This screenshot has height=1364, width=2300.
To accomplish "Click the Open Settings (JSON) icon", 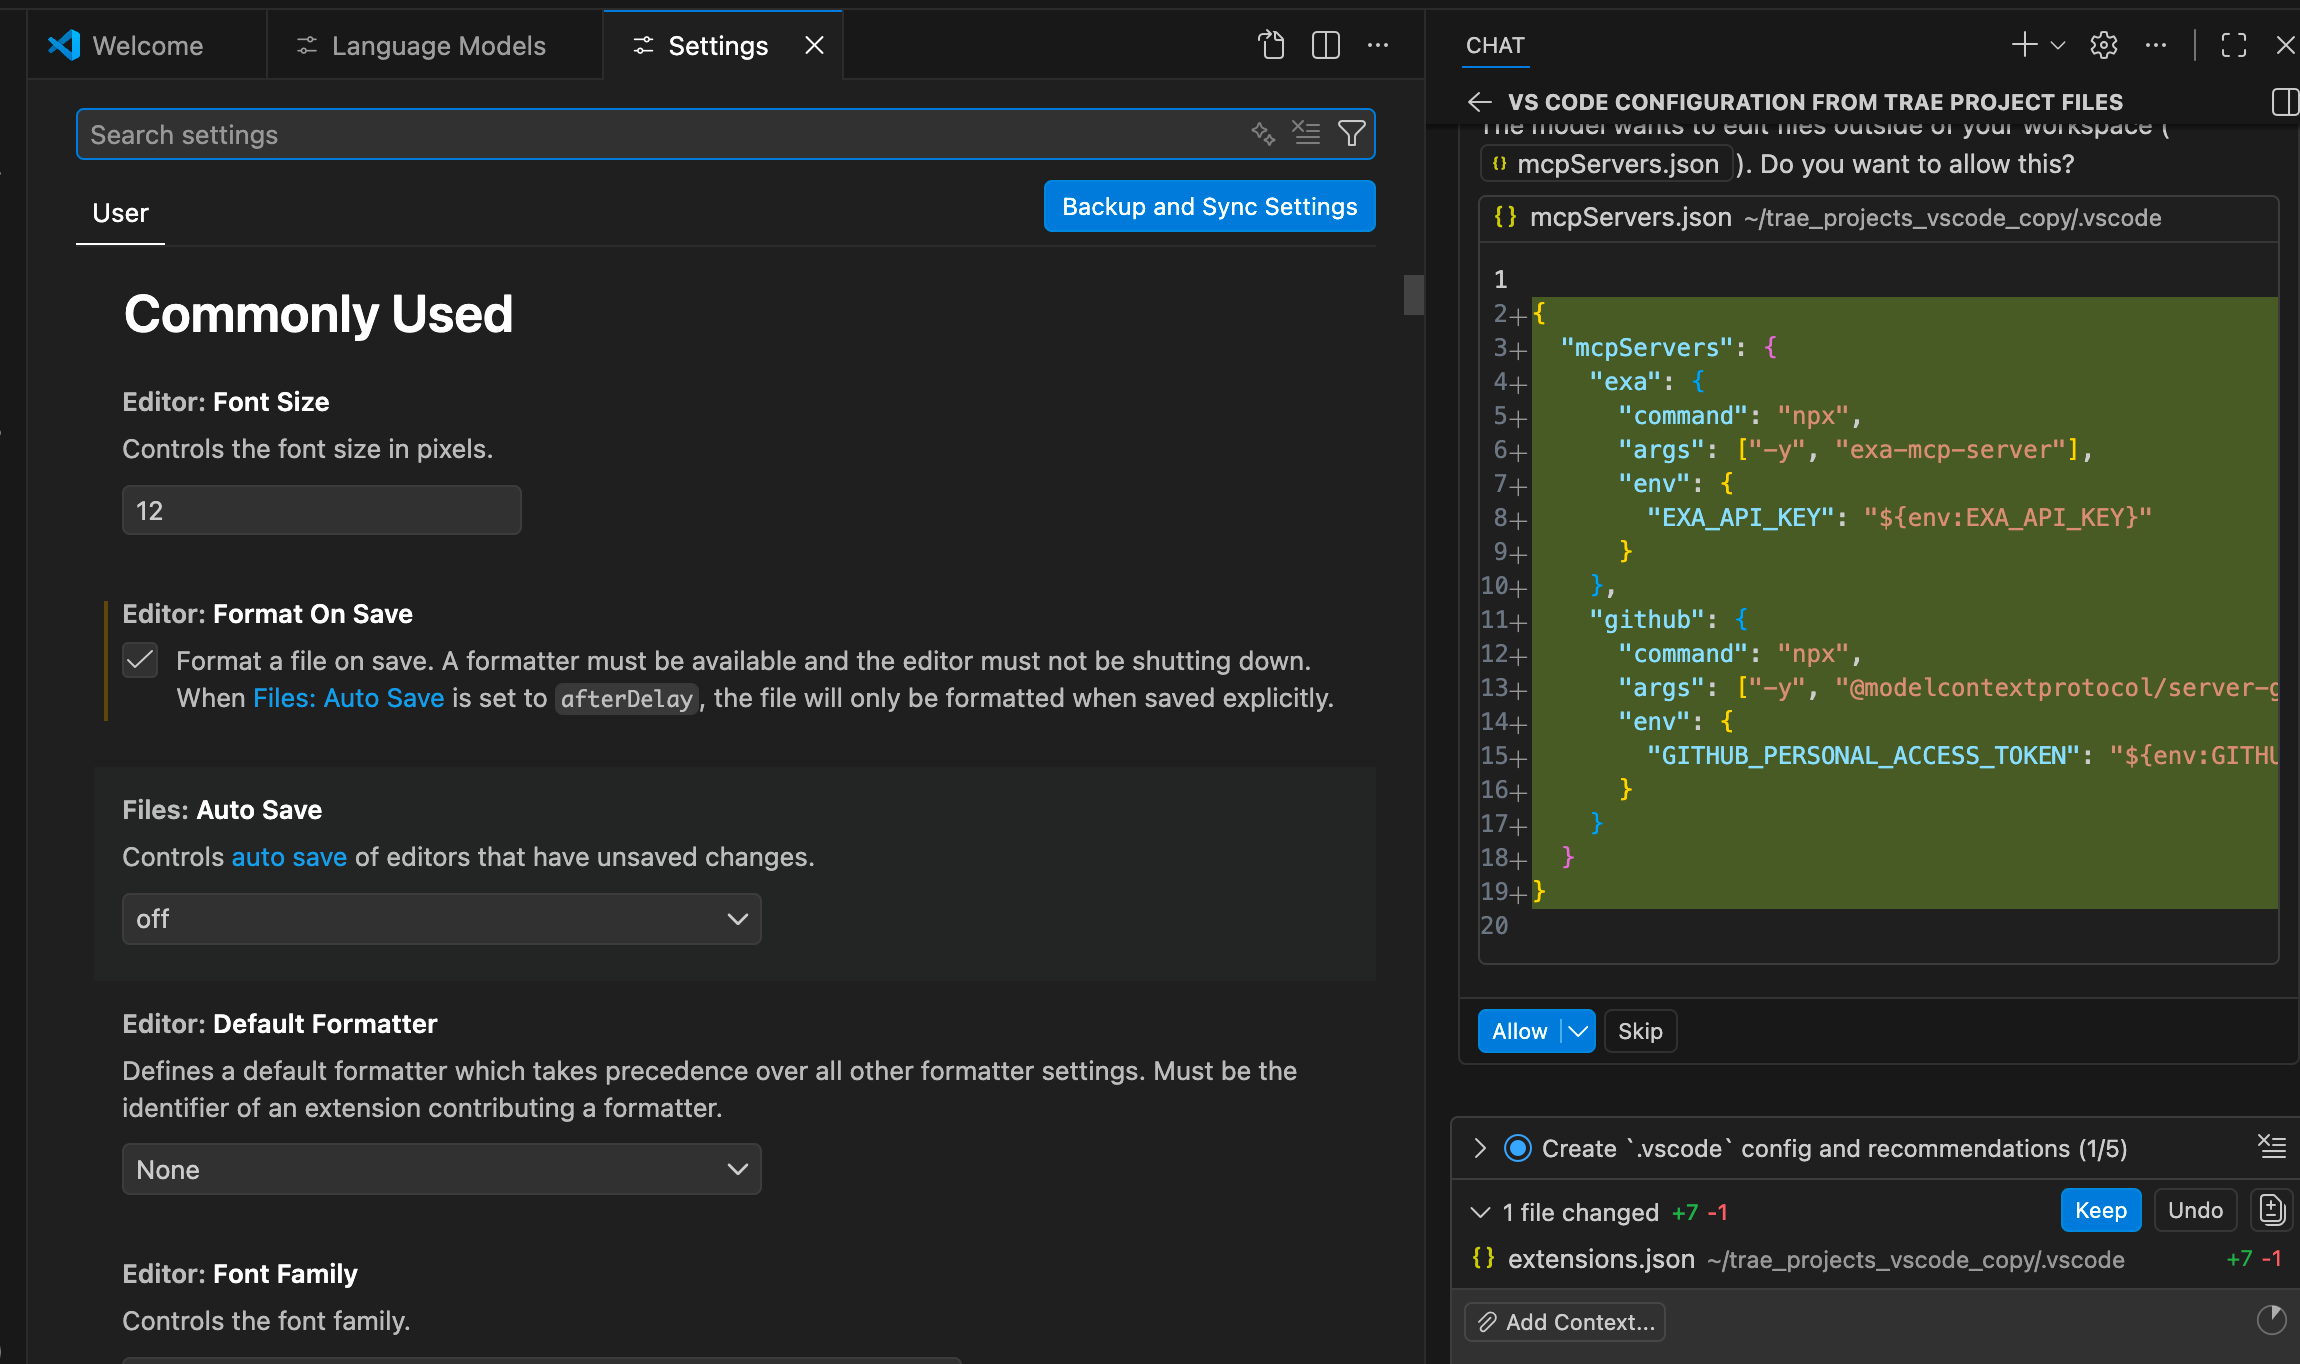I will point(1271,45).
